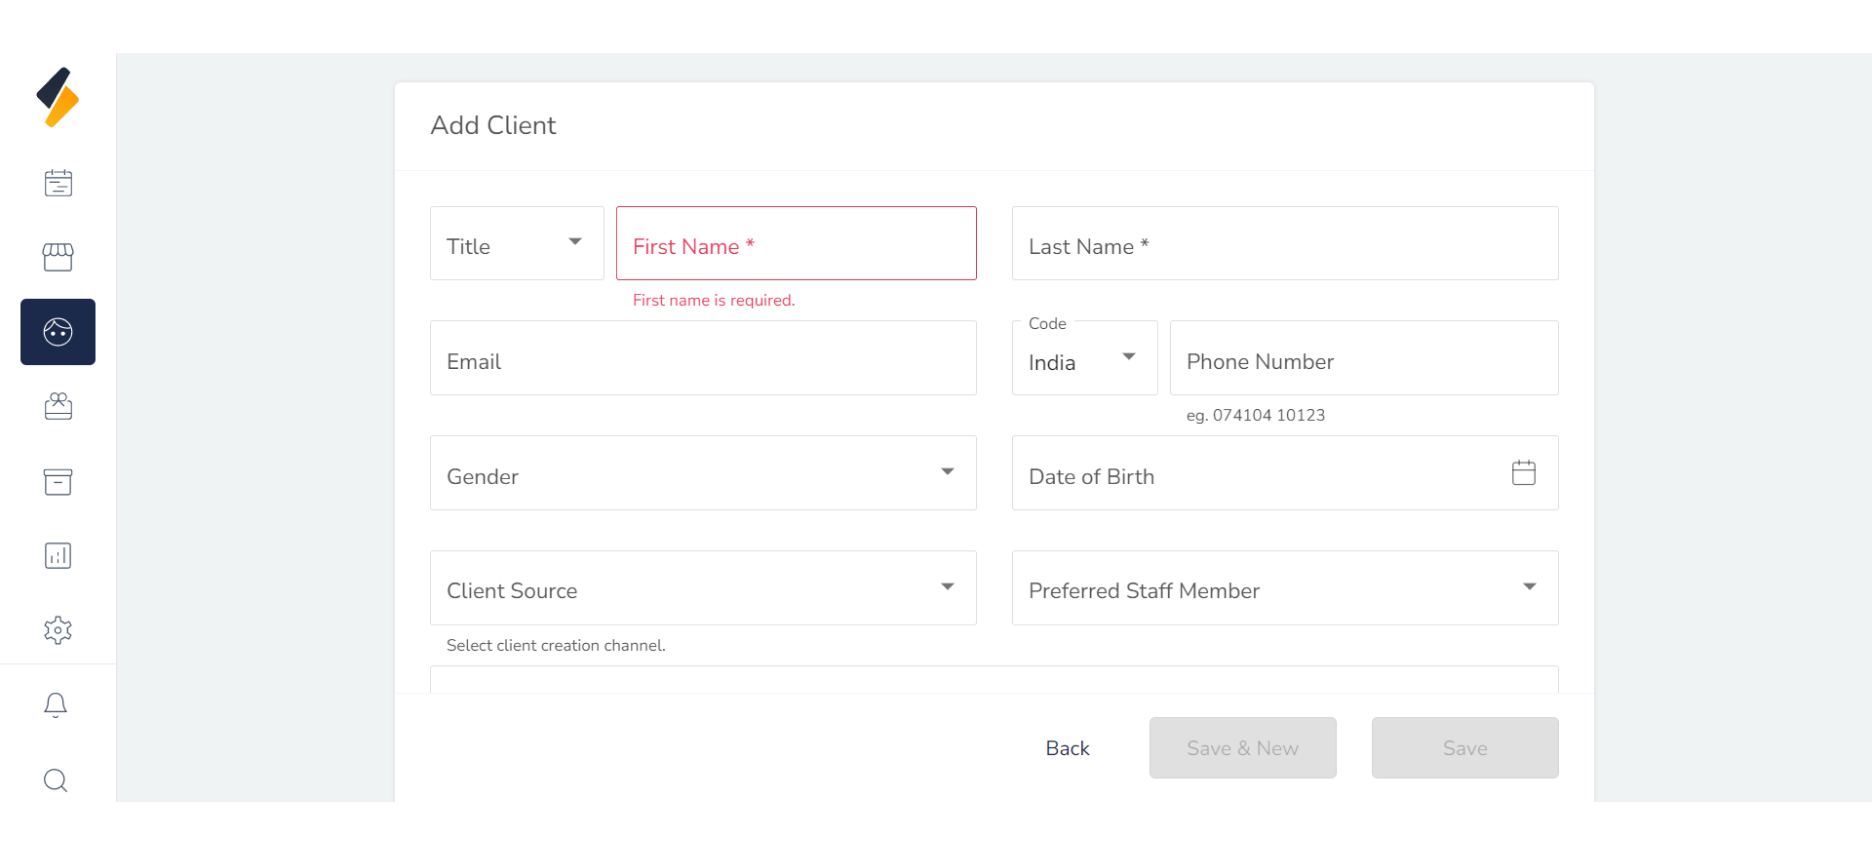The width and height of the screenshot is (1872, 855).
Task: Open the Date of Birth calendar picker
Action: 1523,473
